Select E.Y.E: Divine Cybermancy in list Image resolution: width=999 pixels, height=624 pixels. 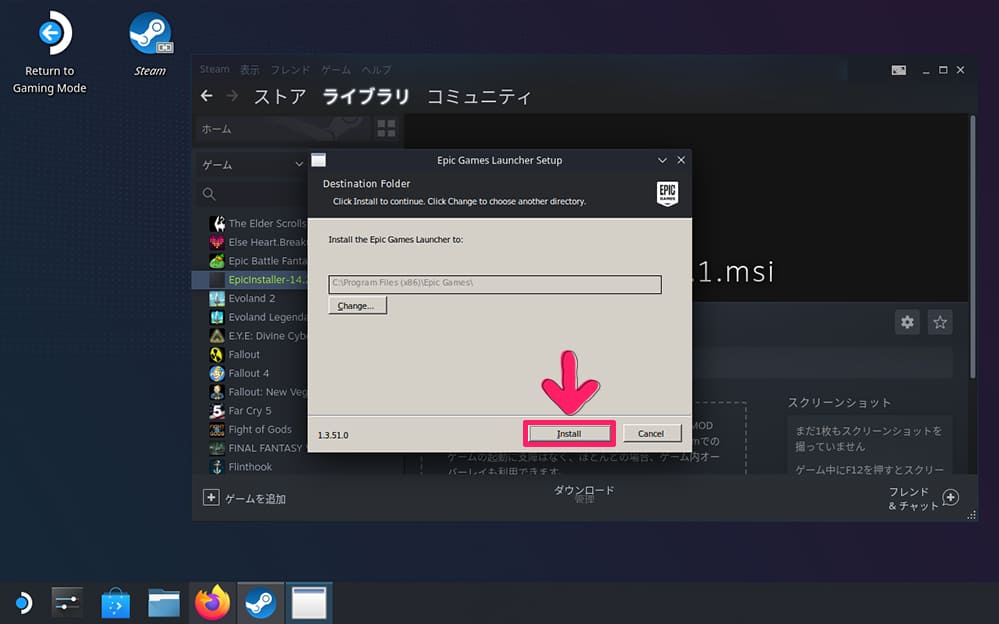point(267,335)
